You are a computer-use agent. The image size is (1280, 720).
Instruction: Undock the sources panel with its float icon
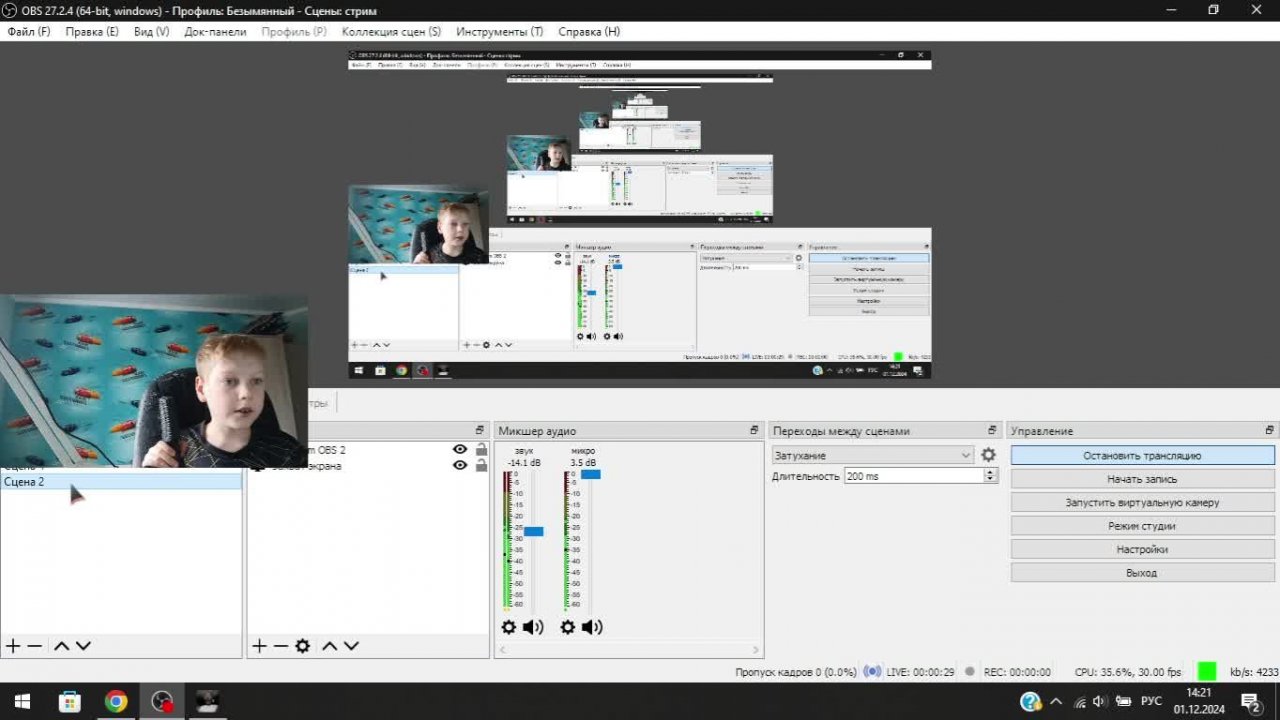(x=482, y=430)
